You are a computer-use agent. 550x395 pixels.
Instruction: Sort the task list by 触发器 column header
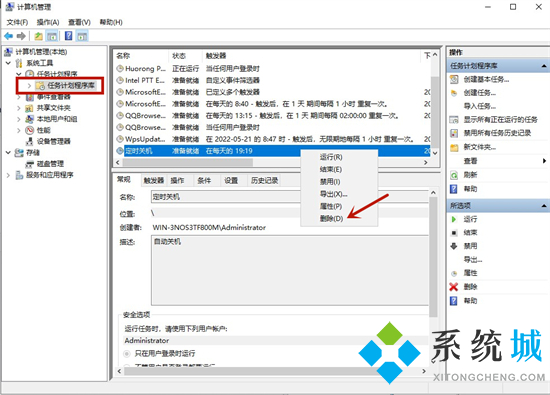click(x=311, y=56)
